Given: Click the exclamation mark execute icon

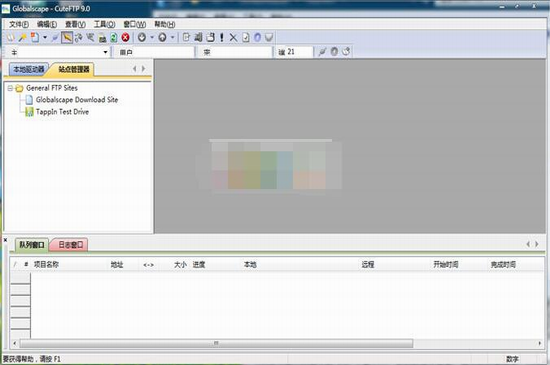Looking at the screenshot, I should pyautogui.click(x=222, y=37).
